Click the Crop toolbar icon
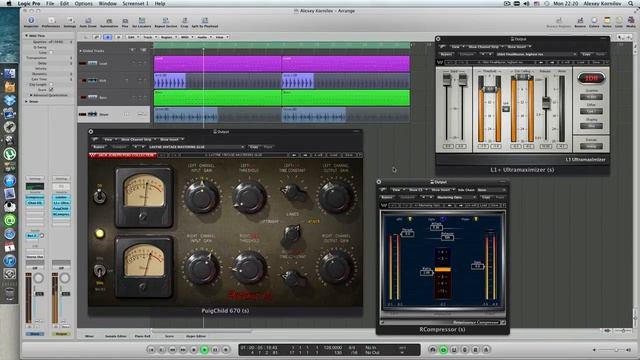 tap(184, 22)
